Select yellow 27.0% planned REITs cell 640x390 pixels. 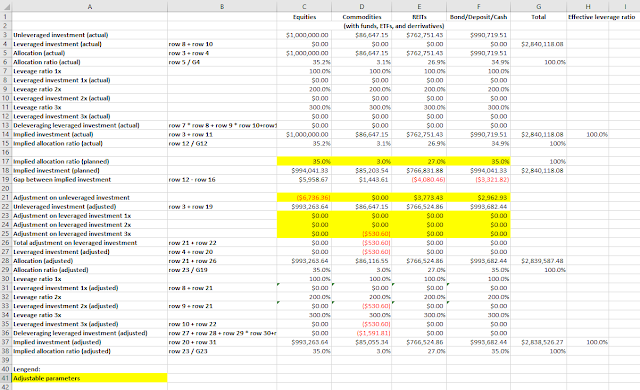(x=419, y=162)
